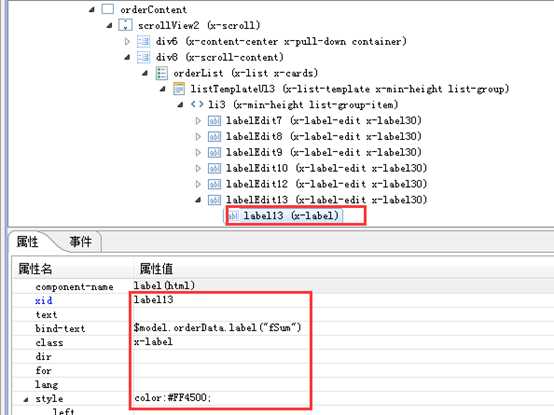Select li3 list-group-item row
The width and height of the screenshot is (554, 415).
pyautogui.click(x=303, y=105)
